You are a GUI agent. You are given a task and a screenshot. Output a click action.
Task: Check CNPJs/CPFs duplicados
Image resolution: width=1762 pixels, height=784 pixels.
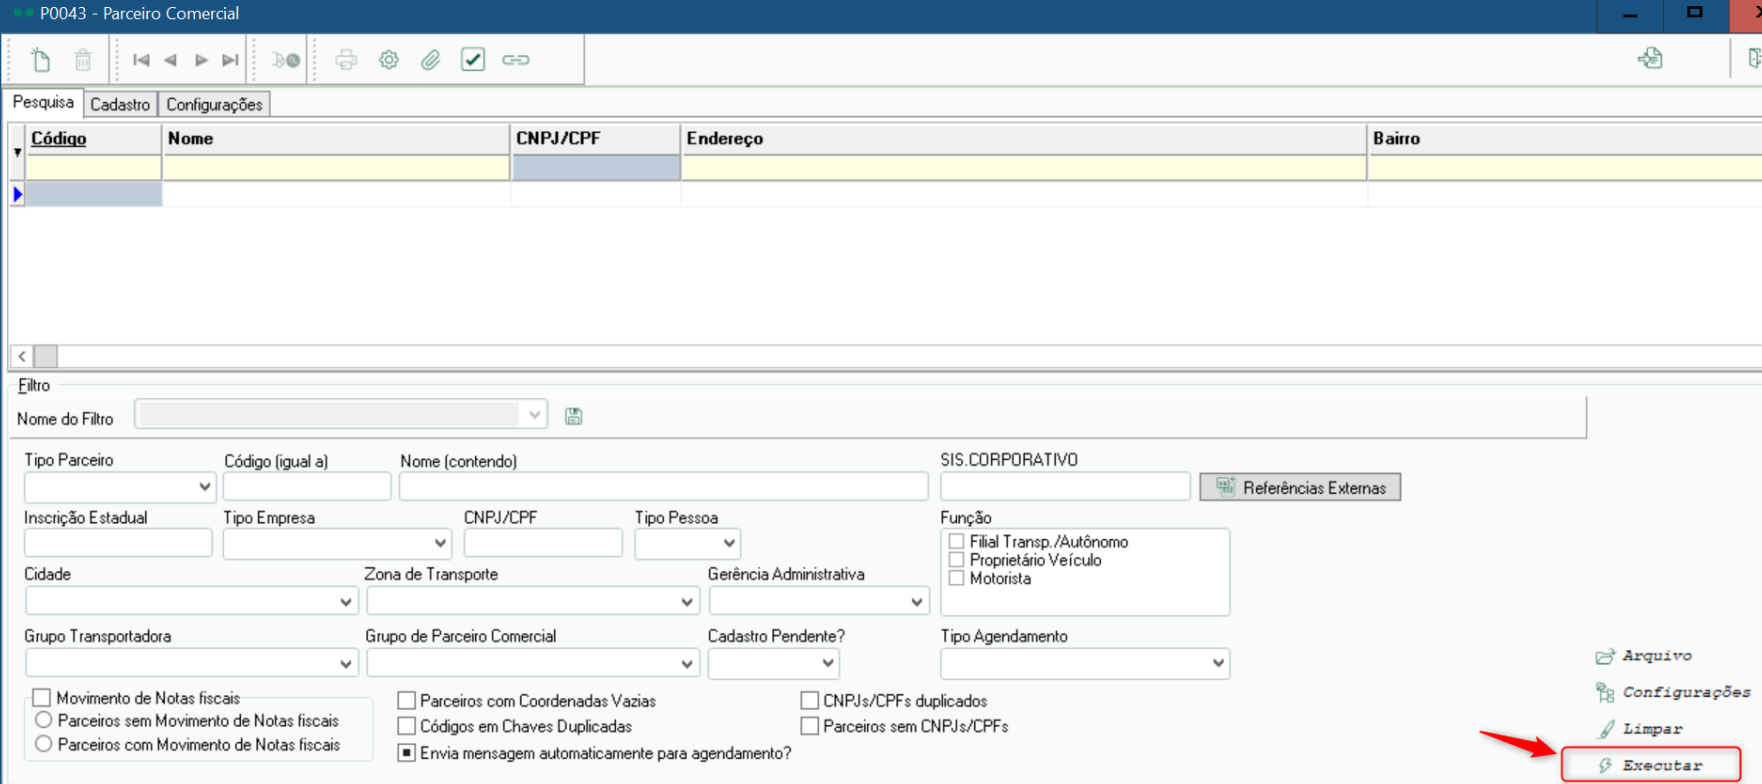coord(810,700)
